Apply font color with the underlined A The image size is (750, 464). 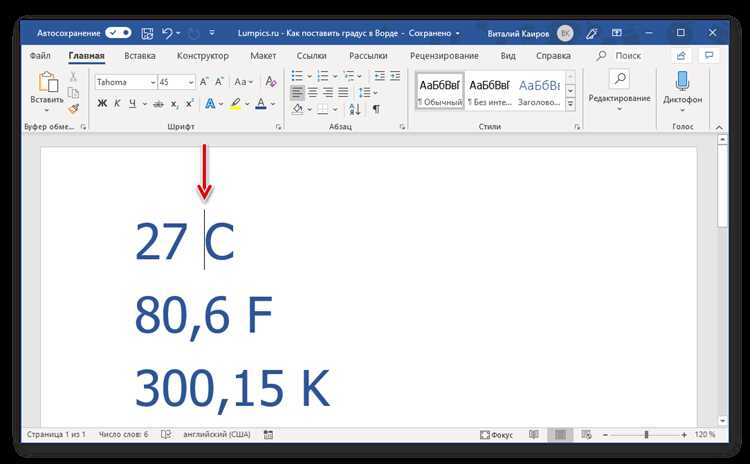click(261, 103)
